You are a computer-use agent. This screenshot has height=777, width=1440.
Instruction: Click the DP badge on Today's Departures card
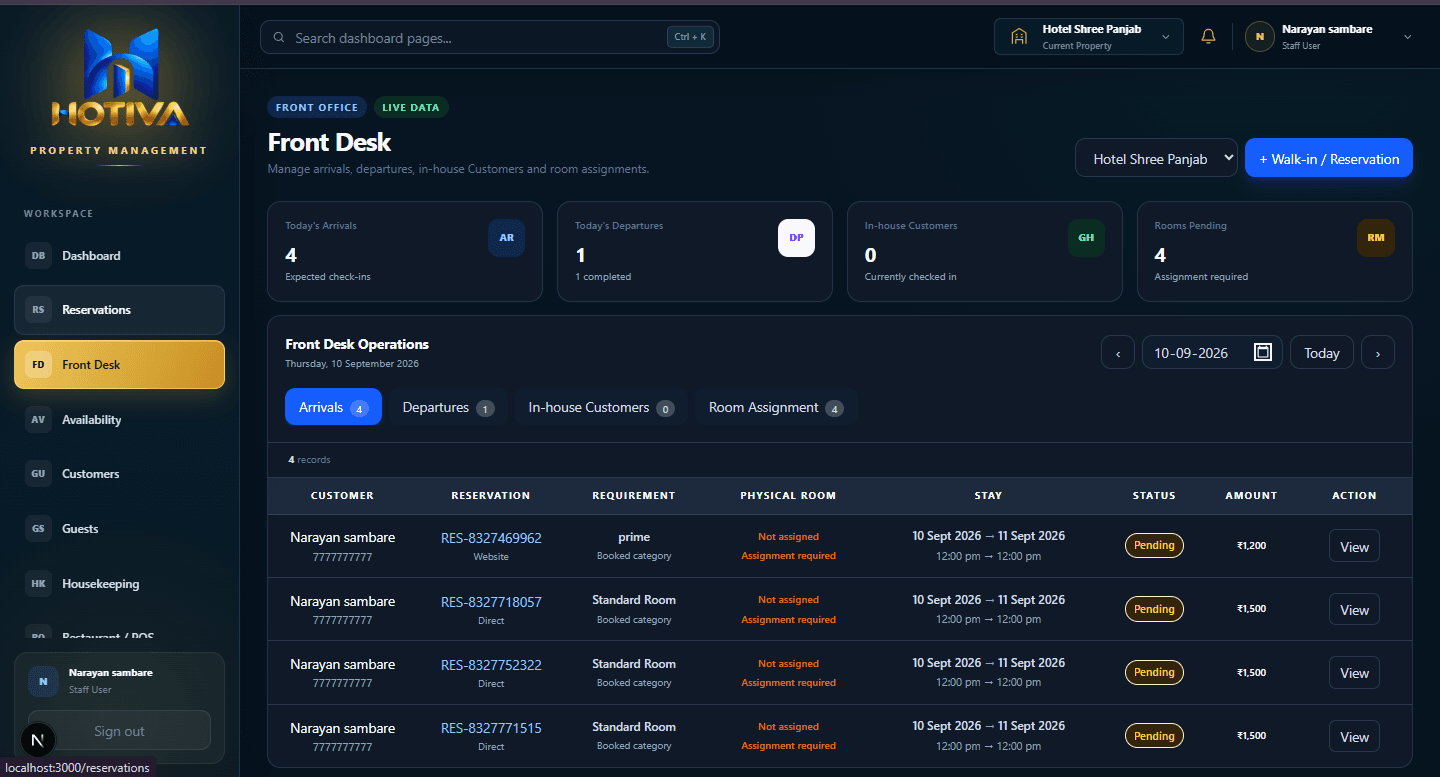coord(797,238)
